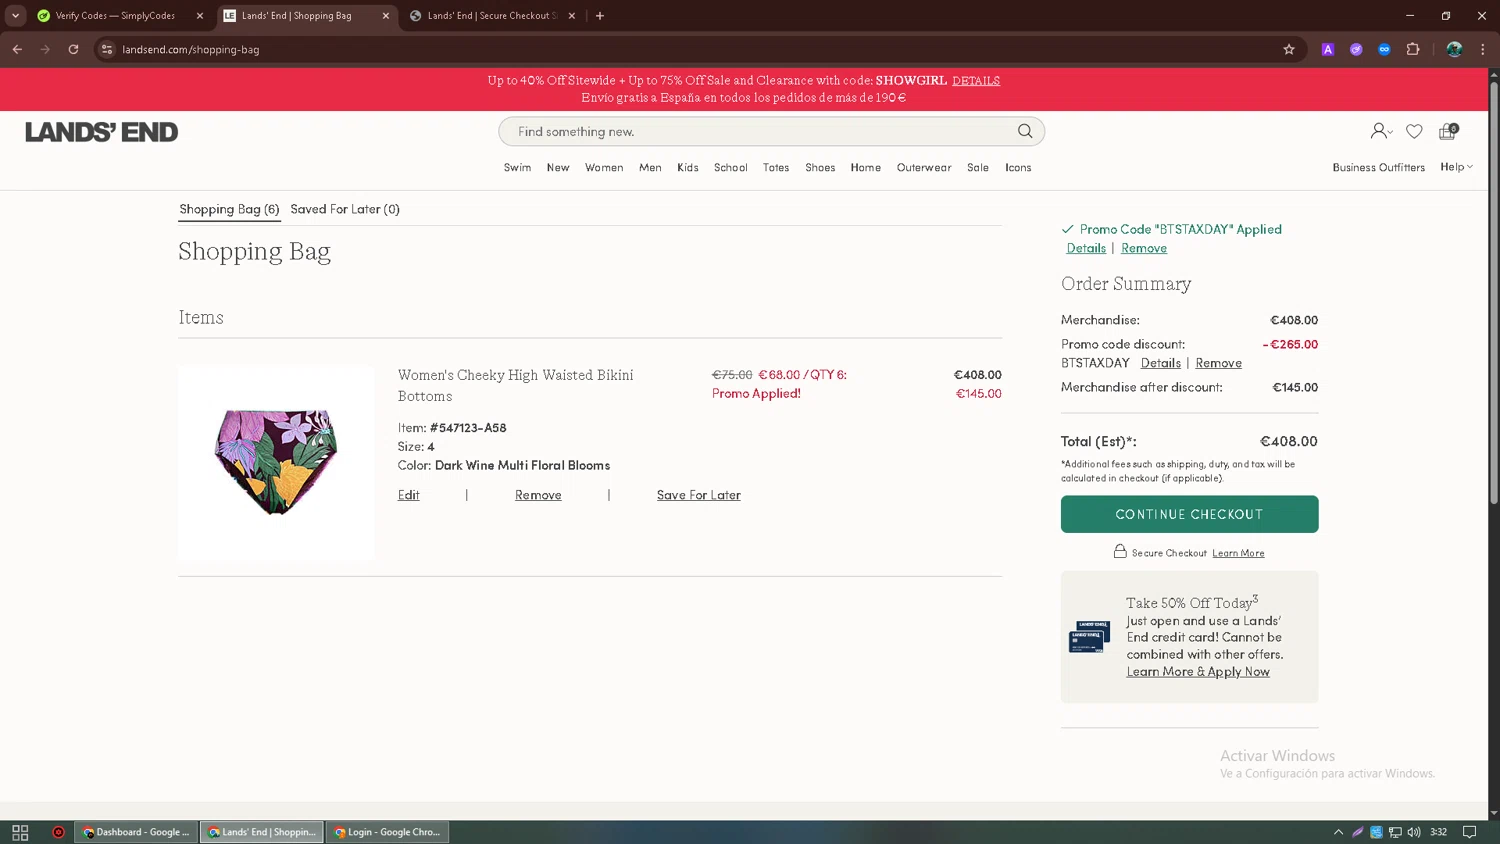Open the volume icon in system tray
The height and width of the screenshot is (844, 1500).
[1414, 832]
